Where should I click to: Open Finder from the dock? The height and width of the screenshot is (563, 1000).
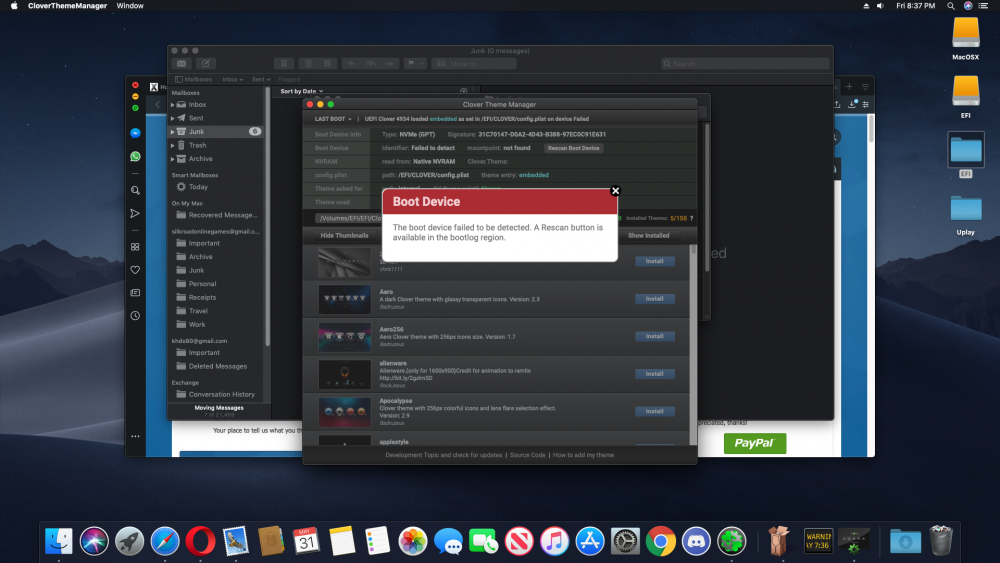(x=59, y=541)
